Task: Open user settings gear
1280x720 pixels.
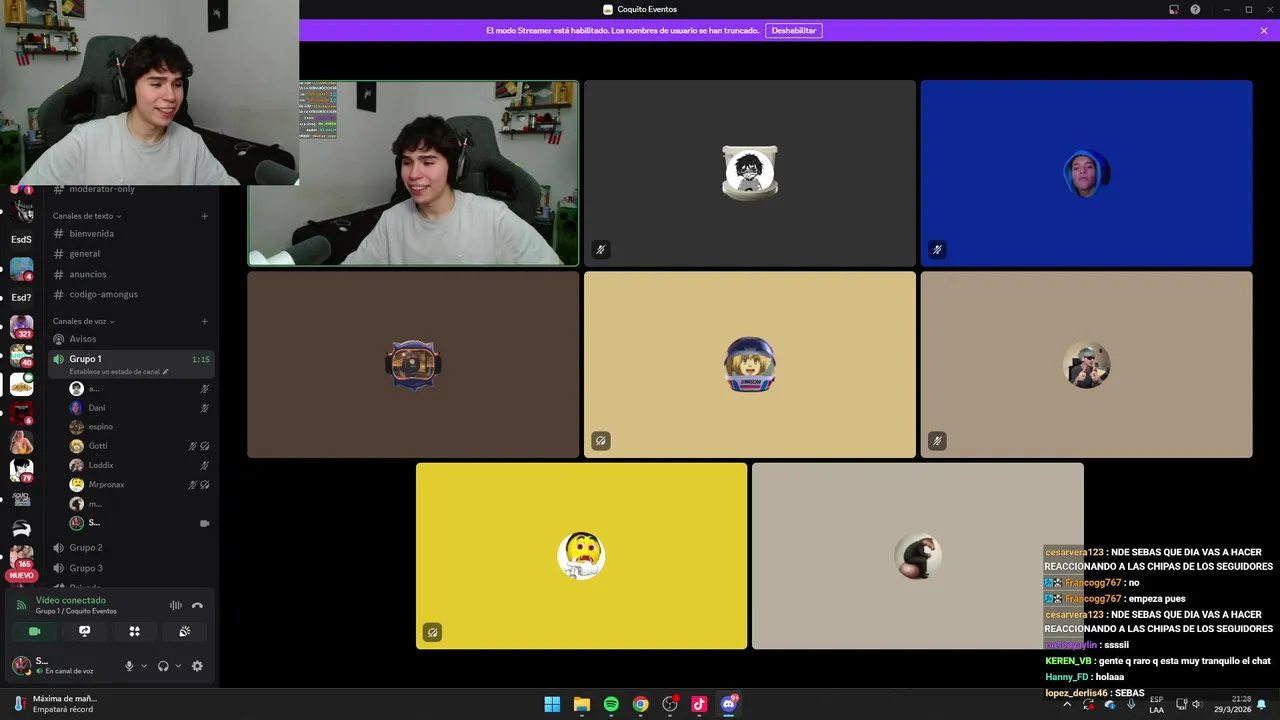Action: click(197, 666)
